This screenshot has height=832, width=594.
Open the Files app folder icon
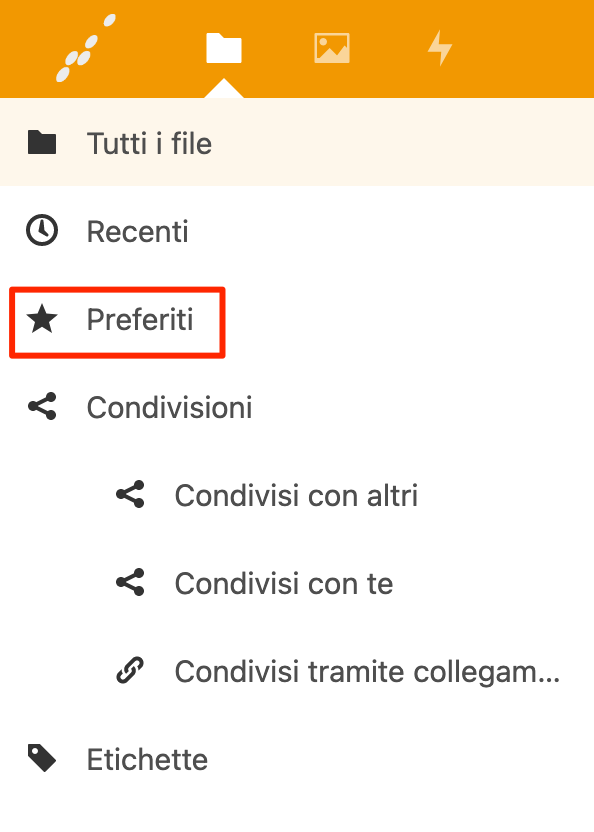(x=223, y=48)
